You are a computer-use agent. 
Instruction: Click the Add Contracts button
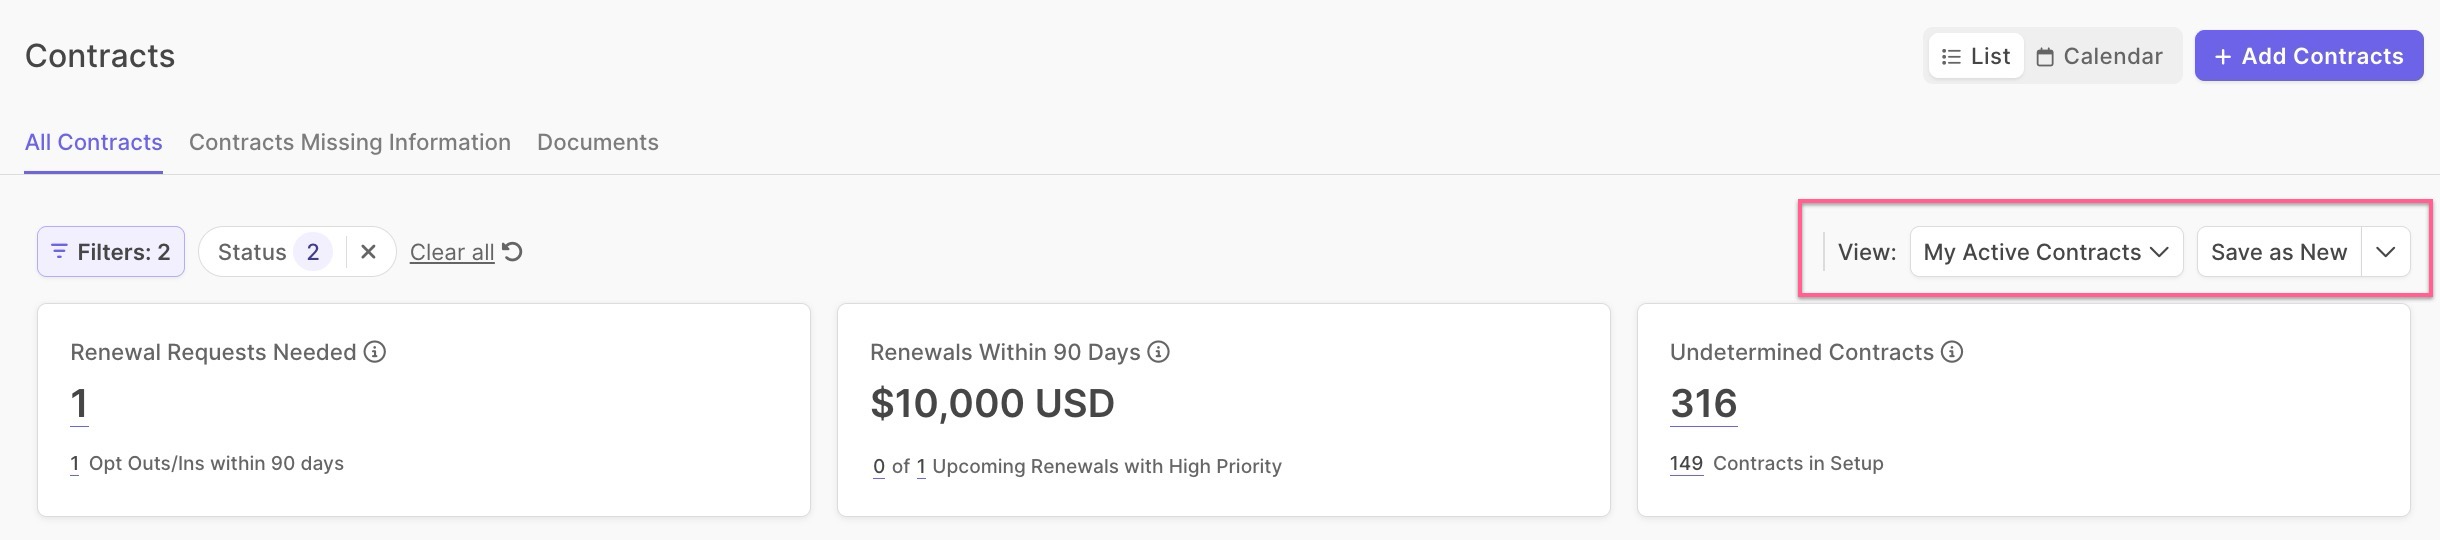2308,56
